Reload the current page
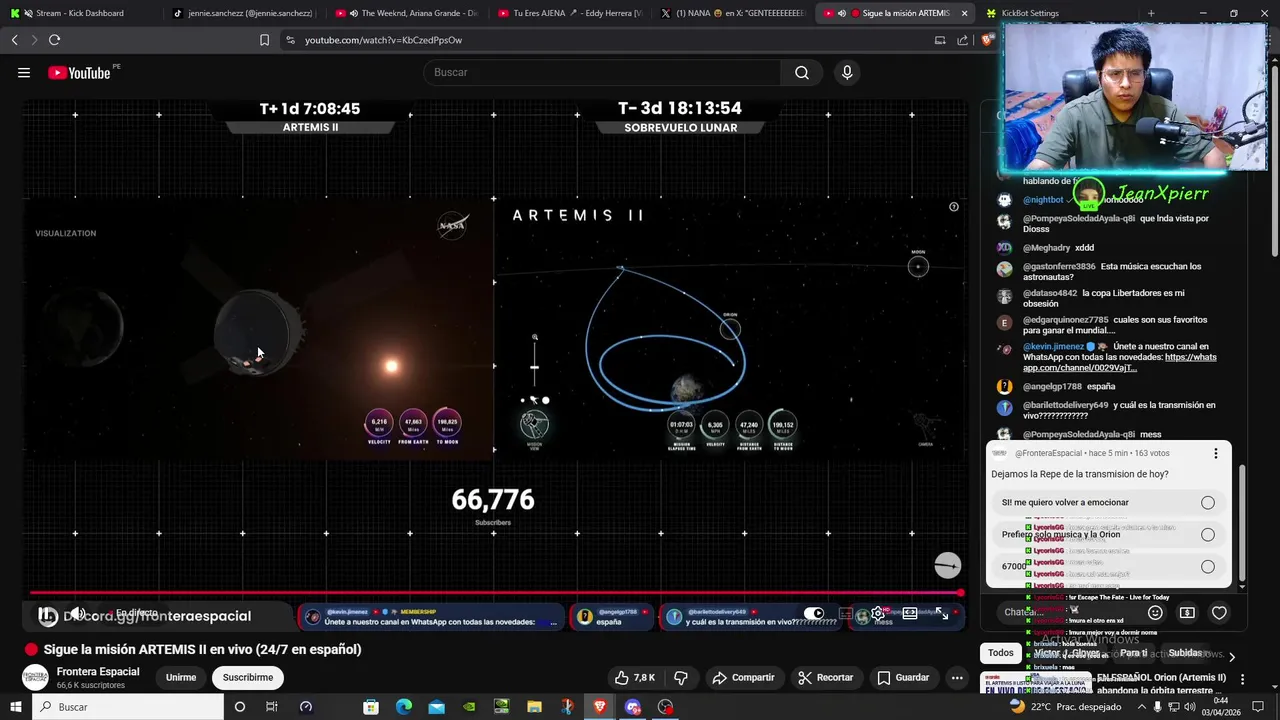Image resolution: width=1280 pixels, height=720 pixels. [54, 40]
